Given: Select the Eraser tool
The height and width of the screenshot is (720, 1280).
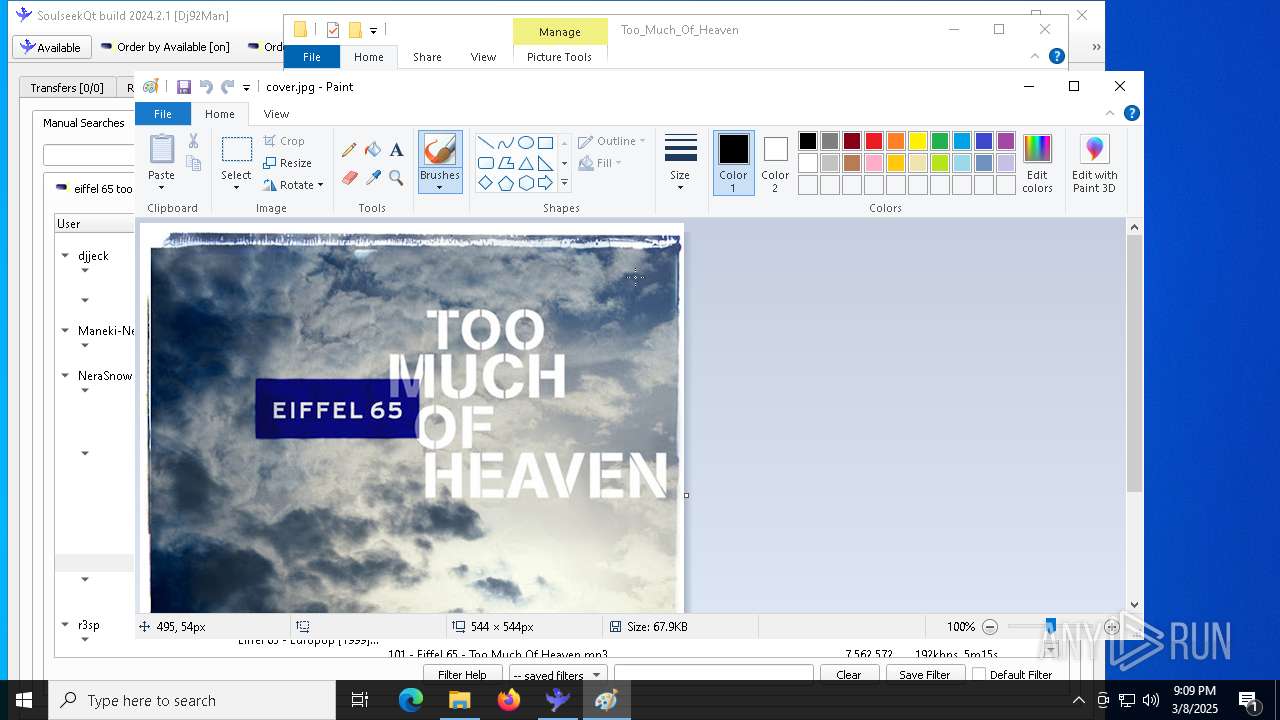Looking at the screenshot, I should pyautogui.click(x=349, y=178).
